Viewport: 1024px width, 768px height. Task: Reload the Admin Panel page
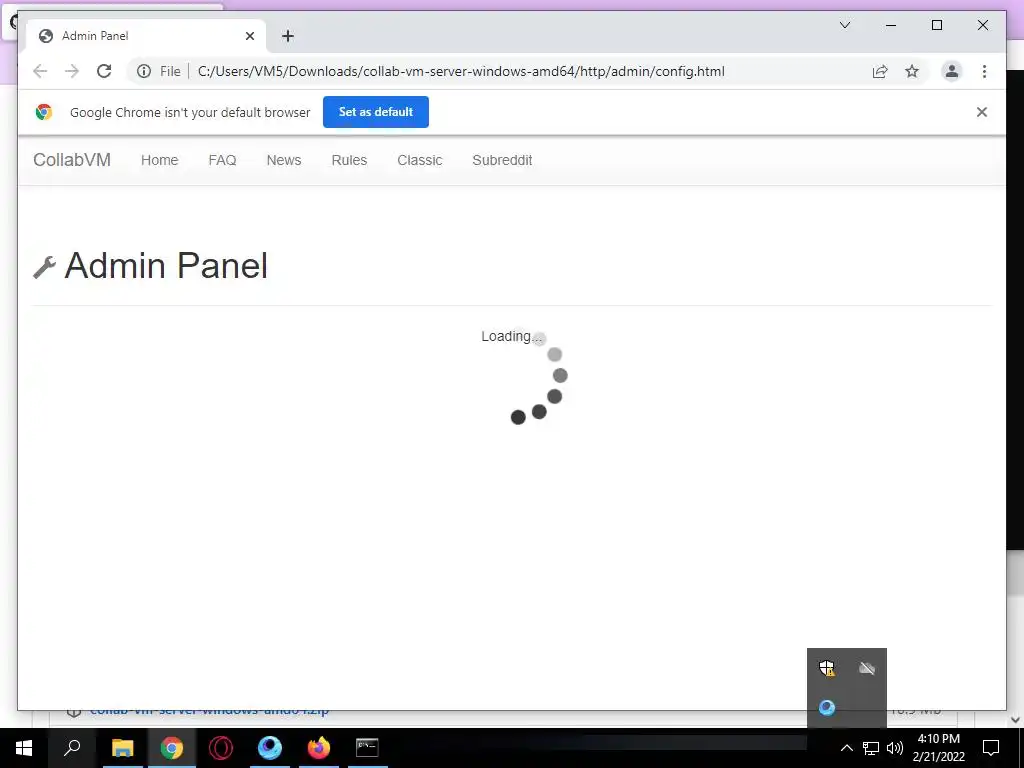coord(104,71)
